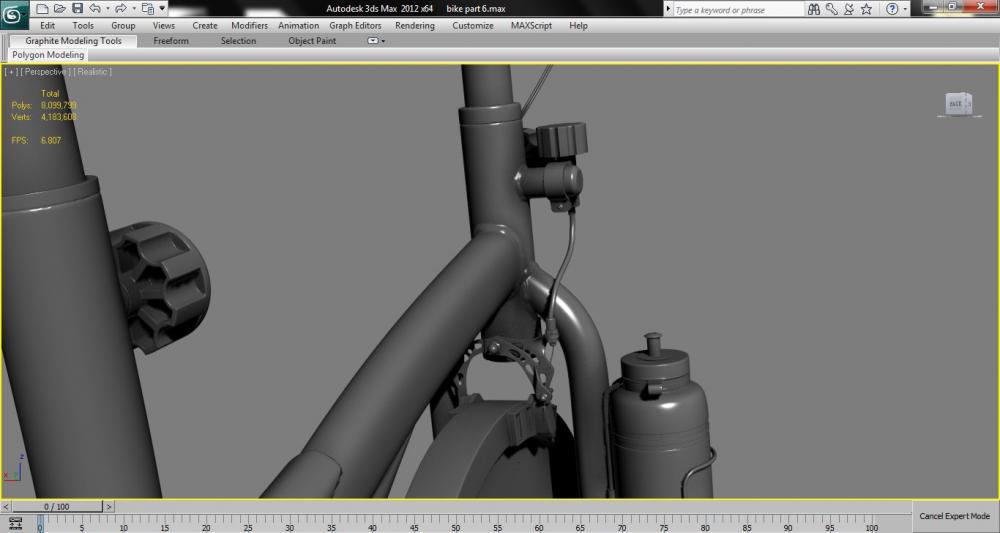Click Cancel Expert Mode button
Screen dimensions: 1000x533
pos(954,516)
